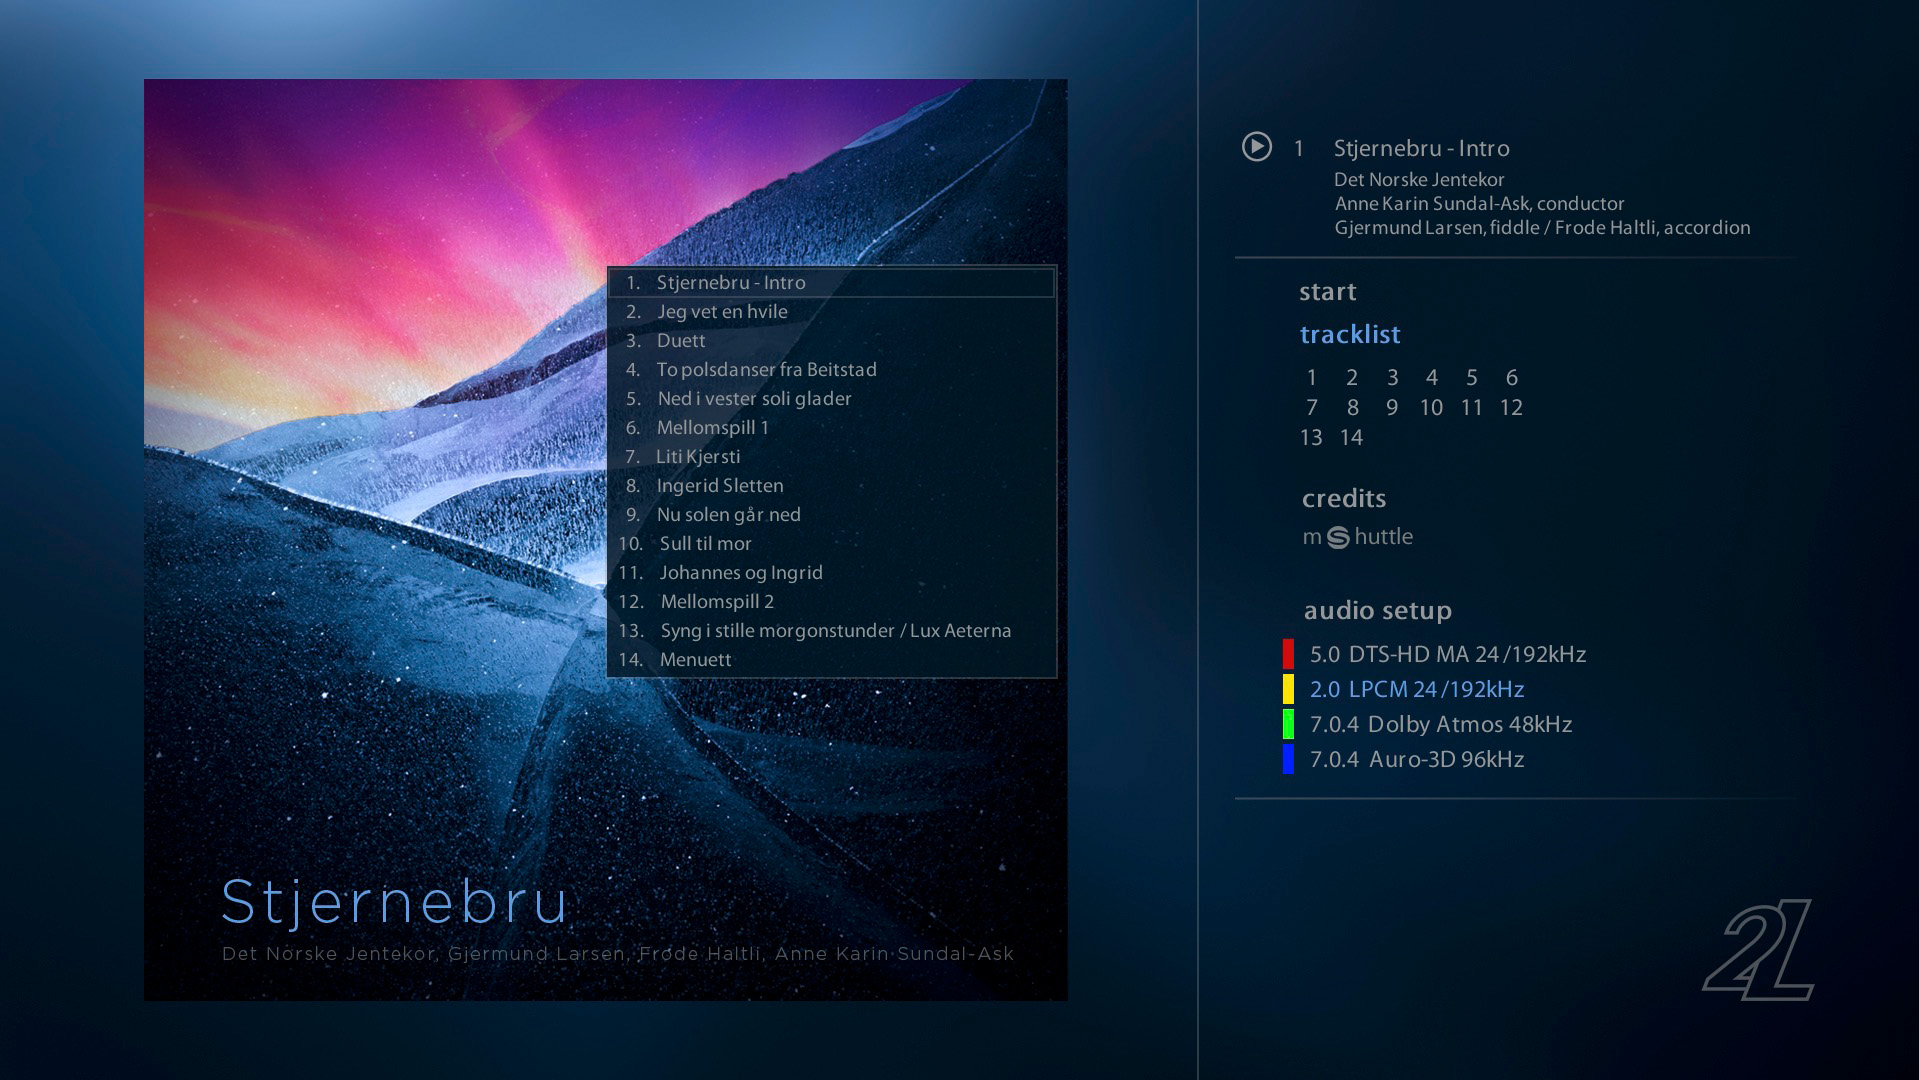Jump to track number 9 in grid
This screenshot has height=1080, width=1919.
pos(1391,408)
